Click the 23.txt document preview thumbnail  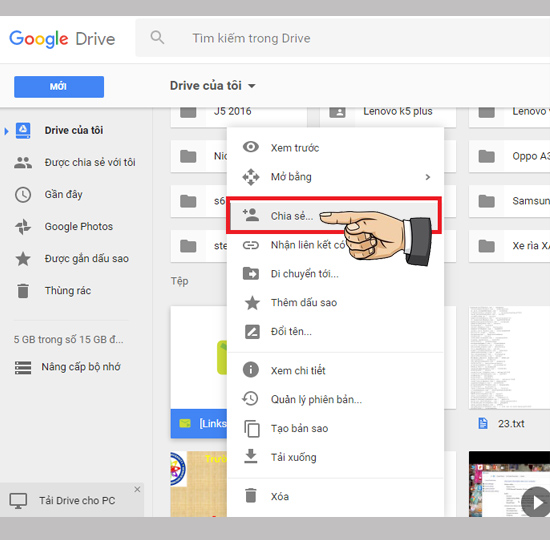tap(509, 358)
